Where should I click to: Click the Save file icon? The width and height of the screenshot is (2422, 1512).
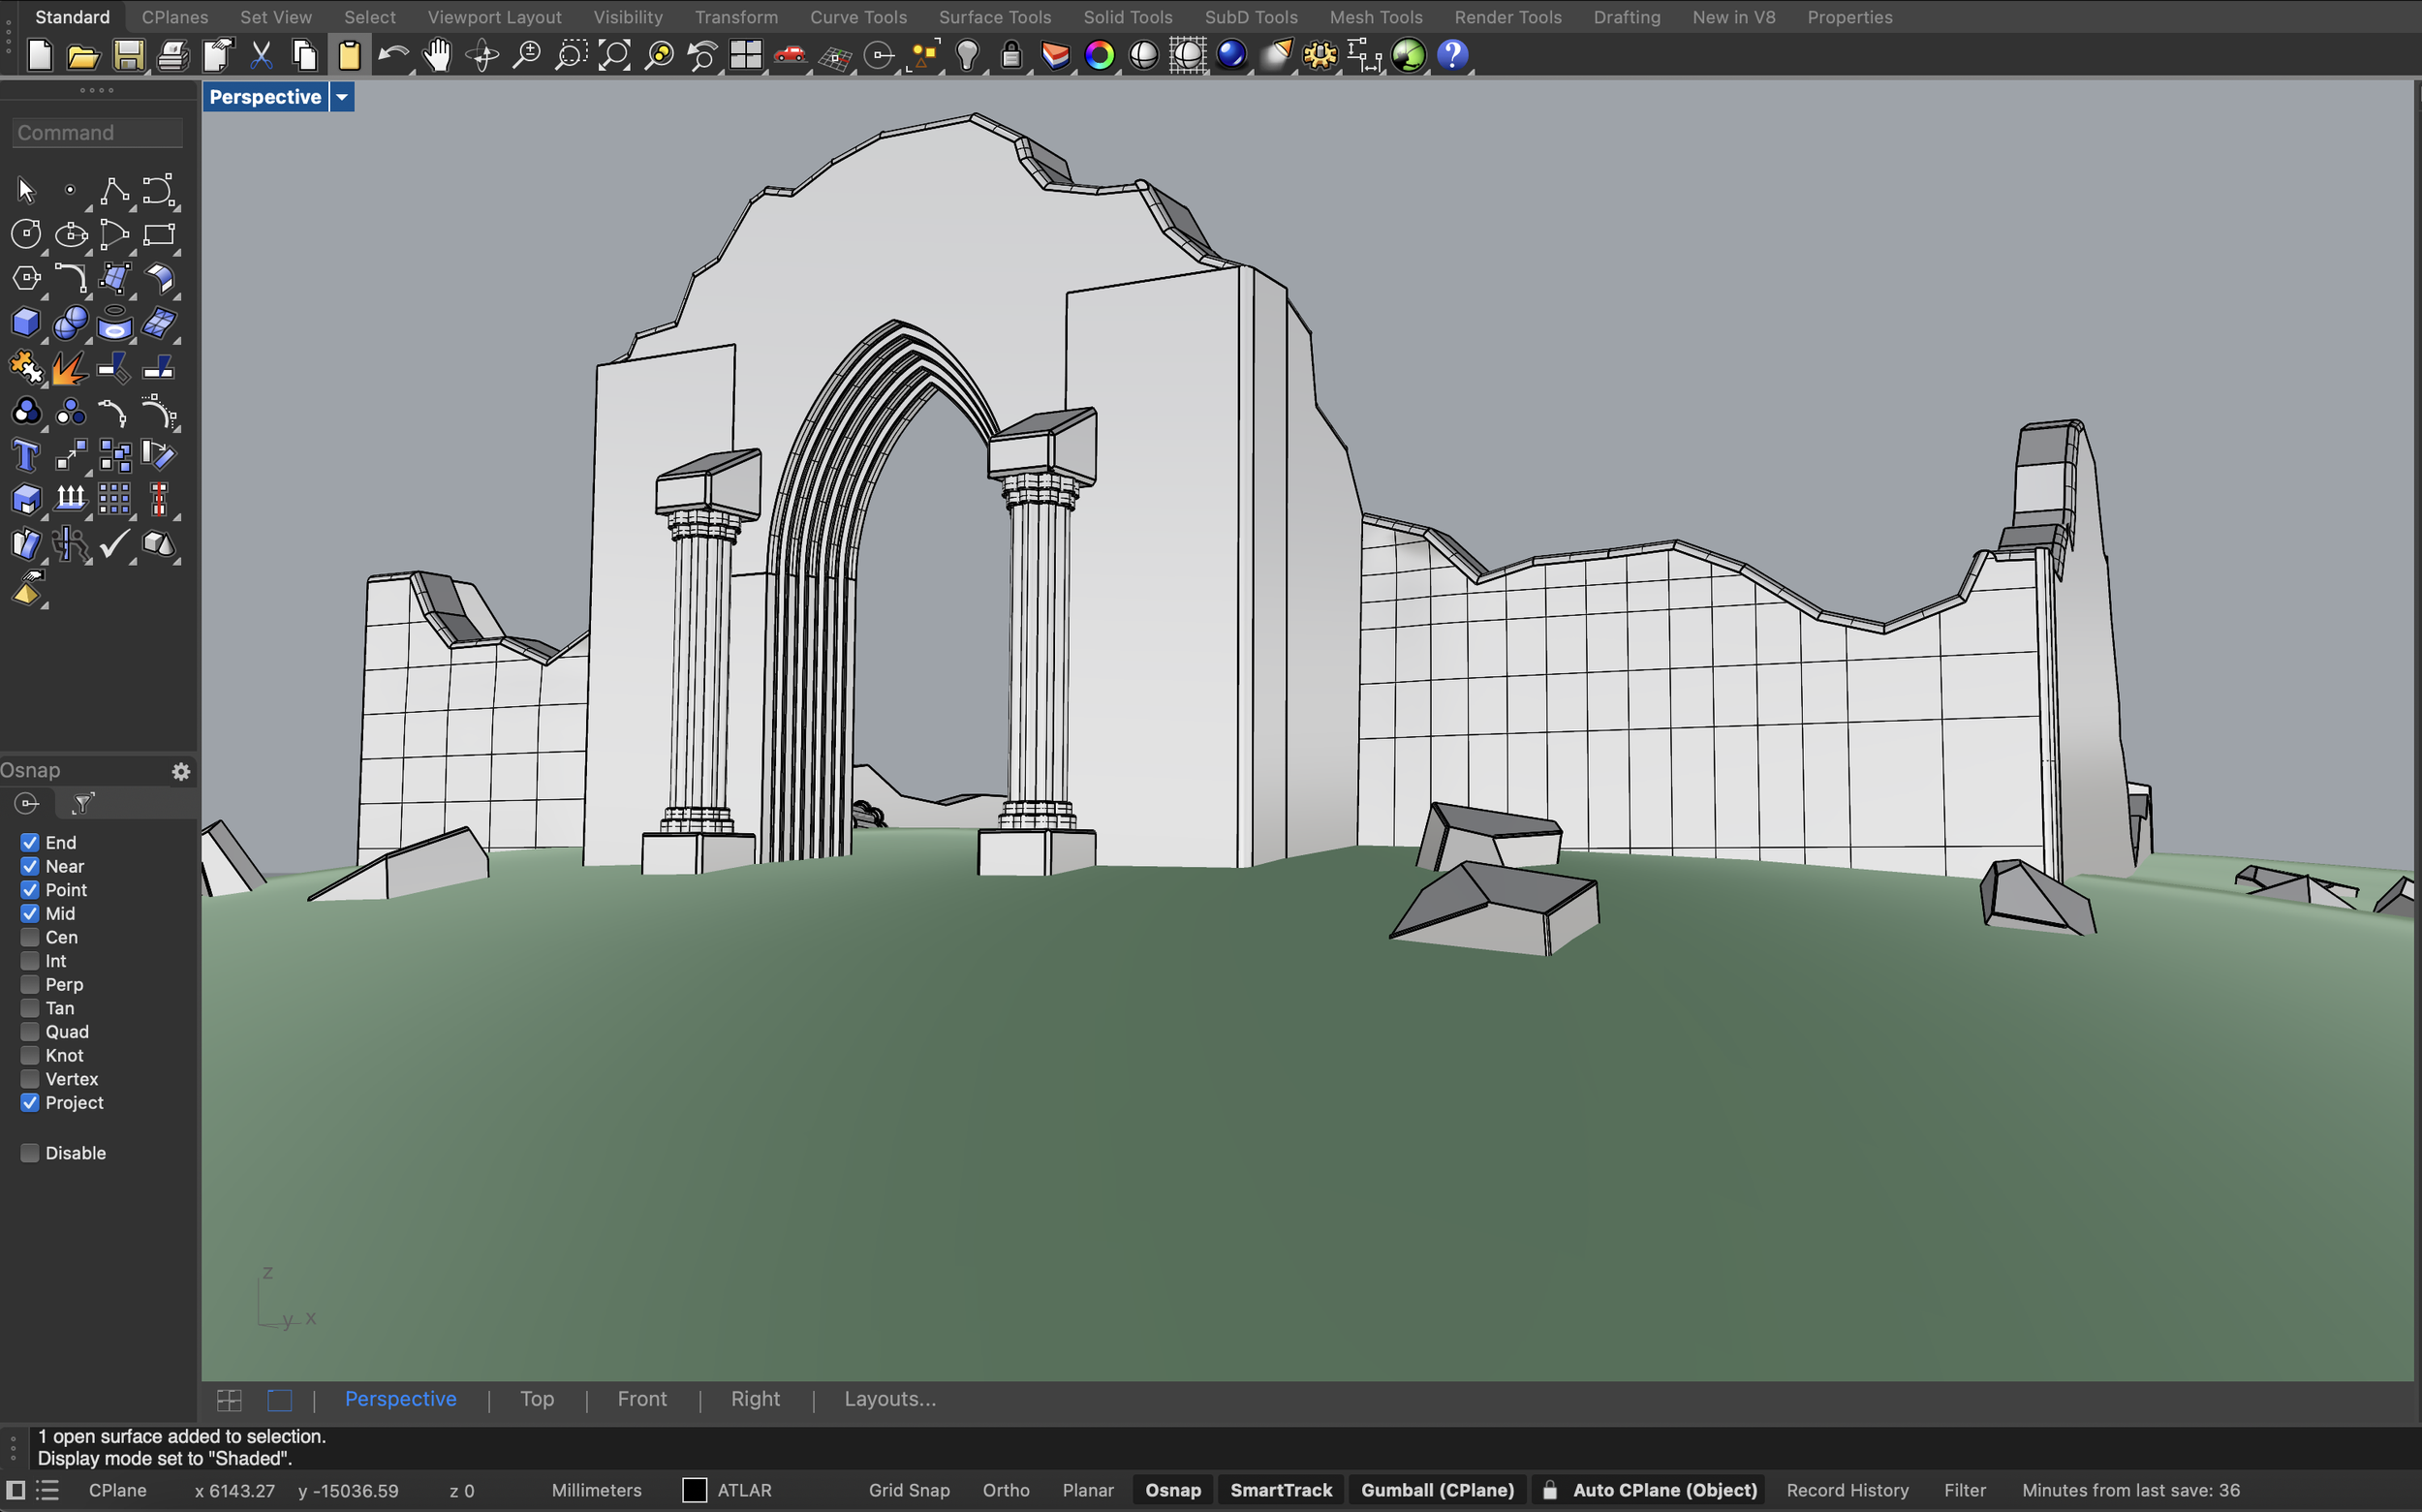point(128,55)
